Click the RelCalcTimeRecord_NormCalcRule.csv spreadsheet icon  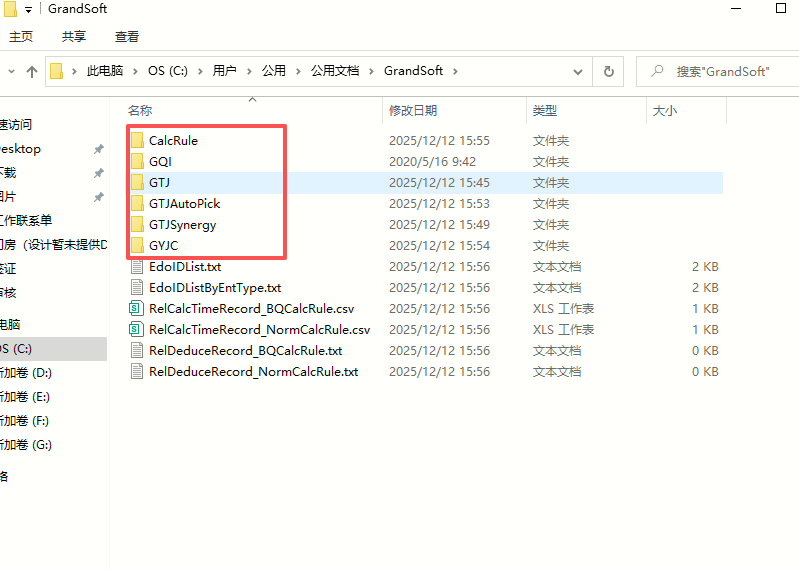pyautogui.click(x=135, y=330)
